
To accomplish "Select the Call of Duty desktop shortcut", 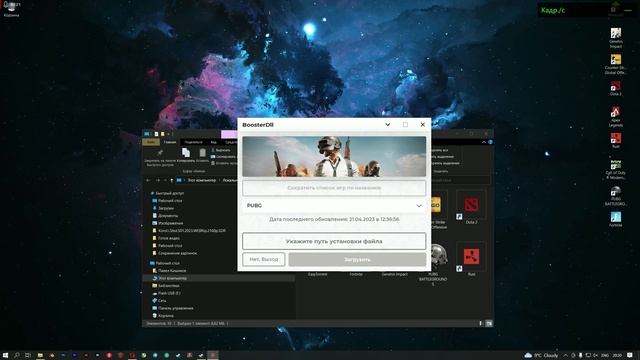I will point(616,169).
